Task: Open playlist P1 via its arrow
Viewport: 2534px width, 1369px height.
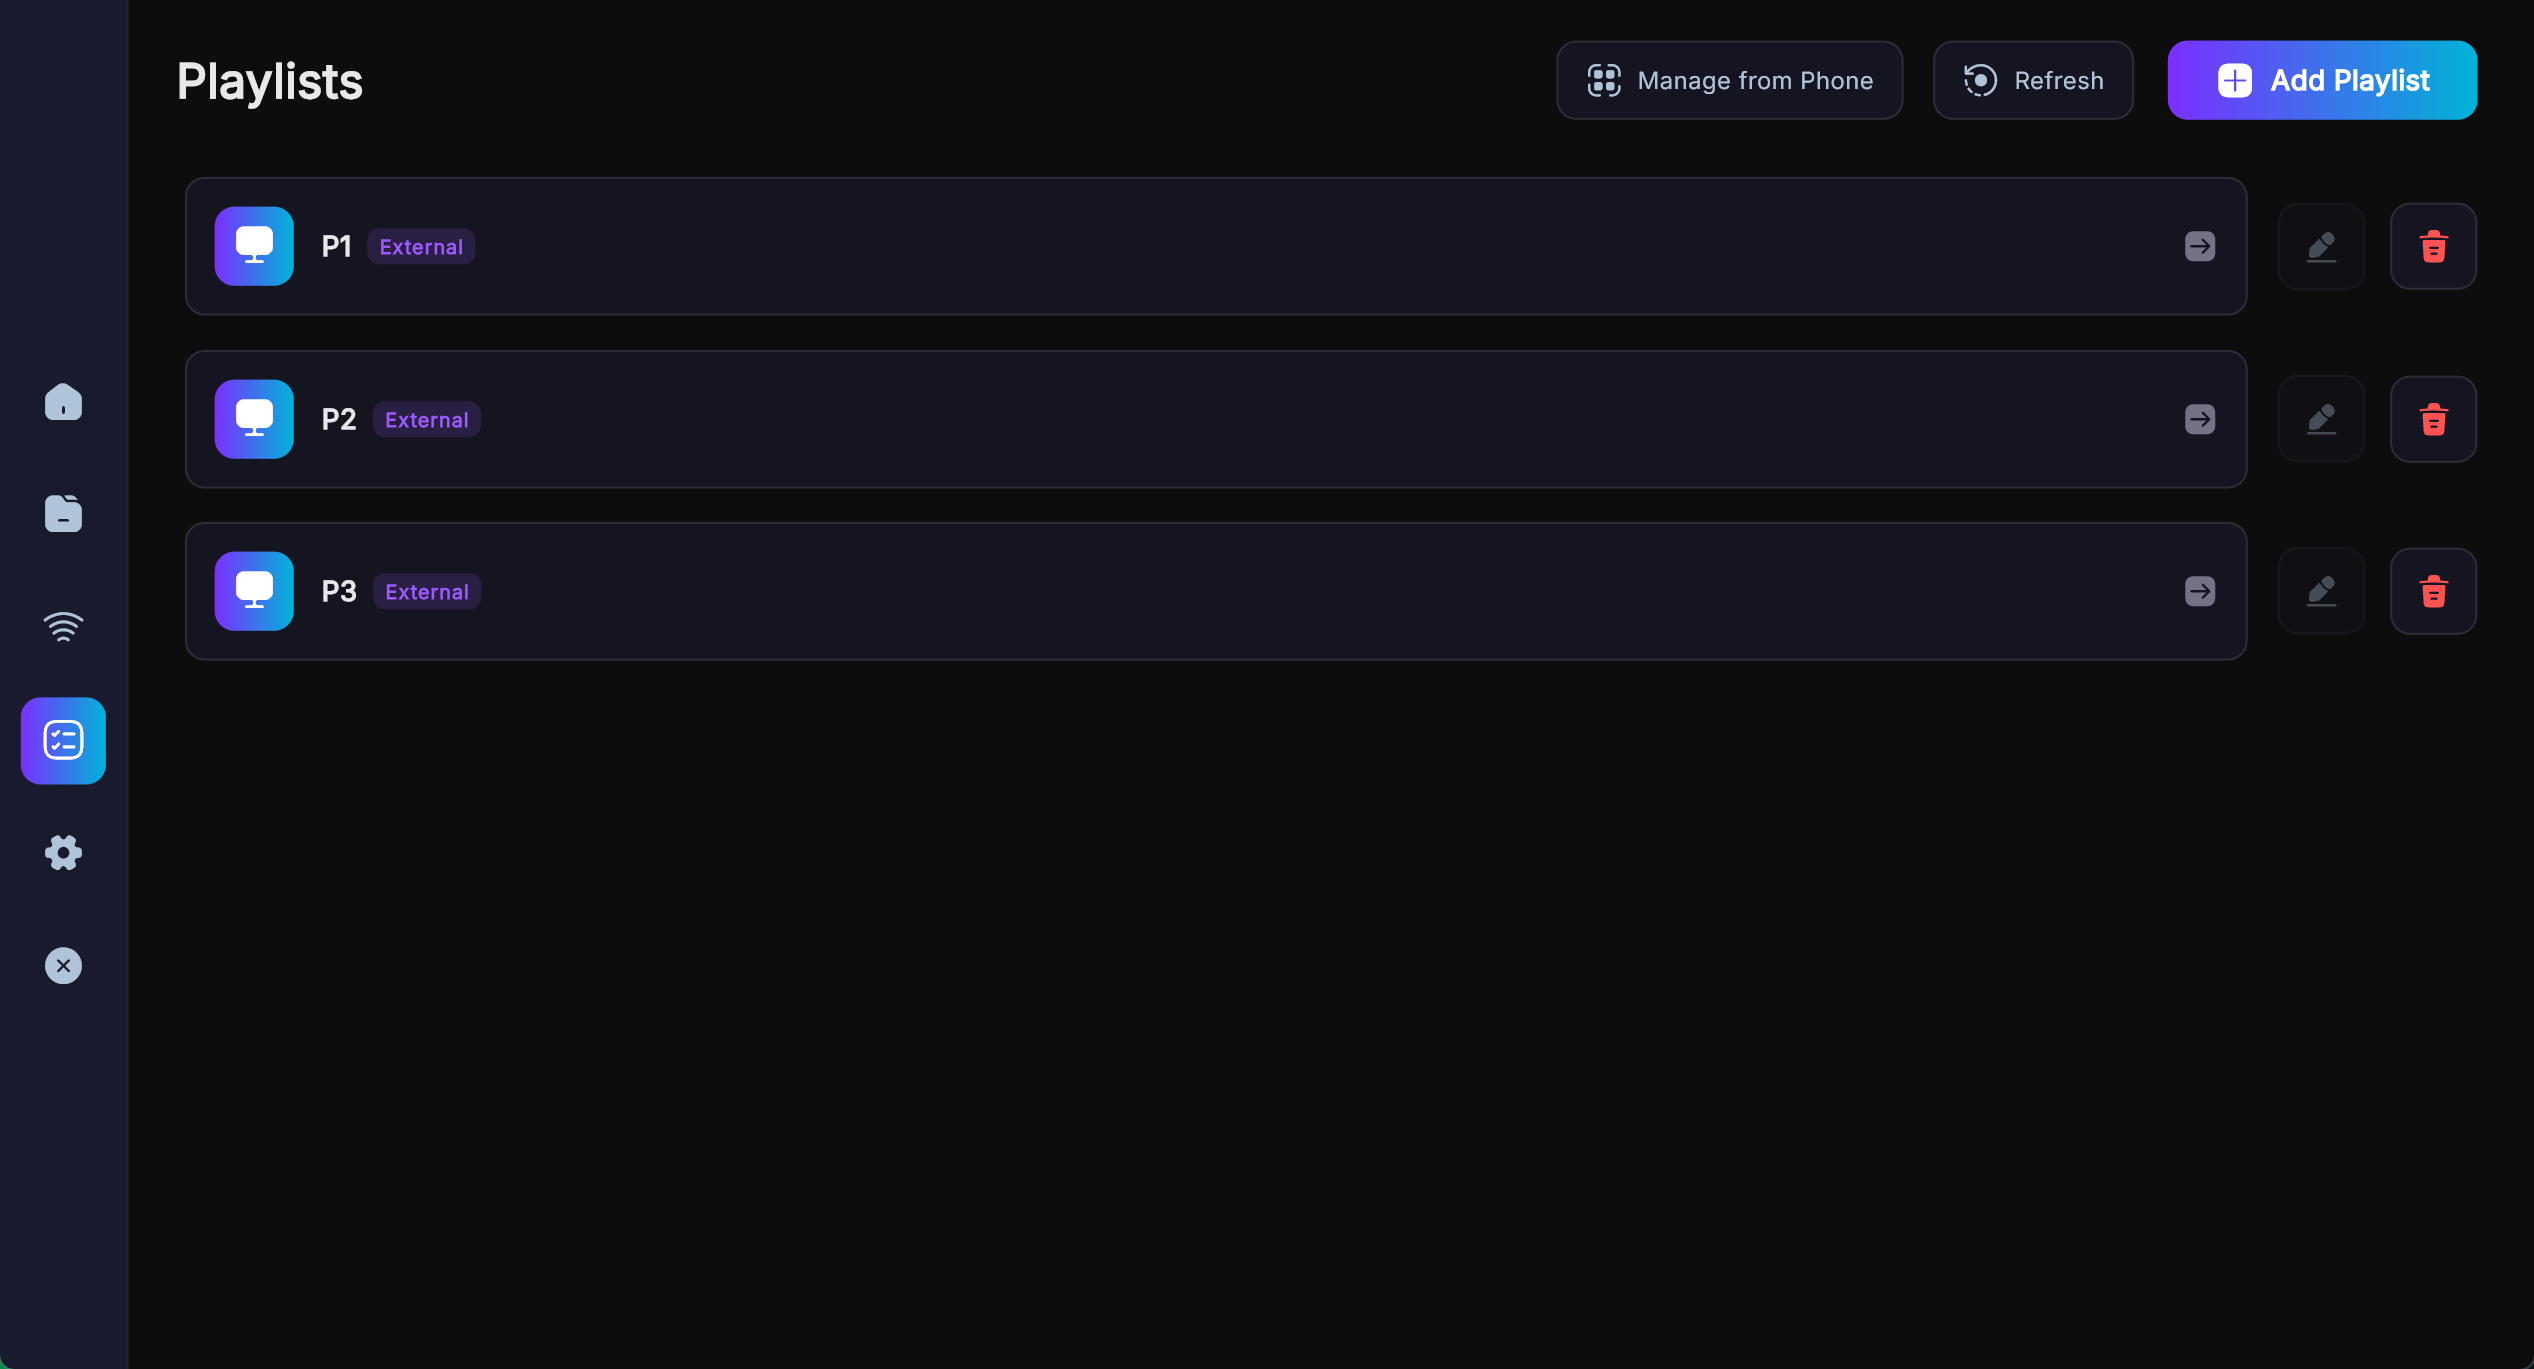Action: 2199,246
